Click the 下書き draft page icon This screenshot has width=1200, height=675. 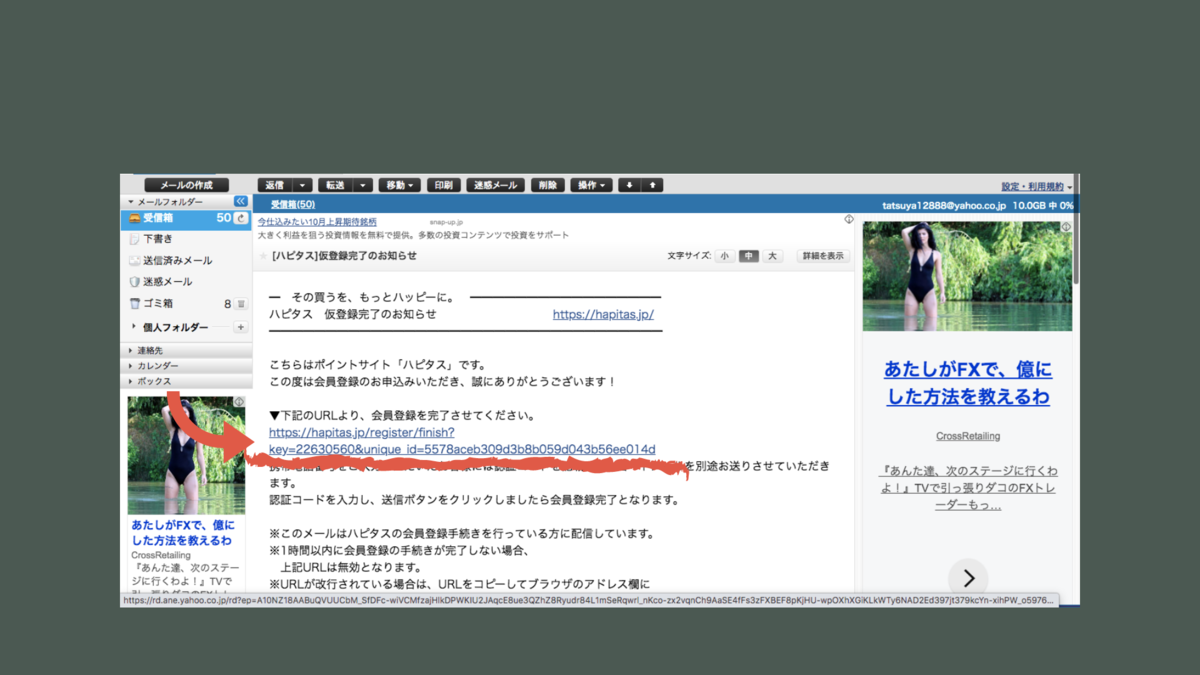134,240
